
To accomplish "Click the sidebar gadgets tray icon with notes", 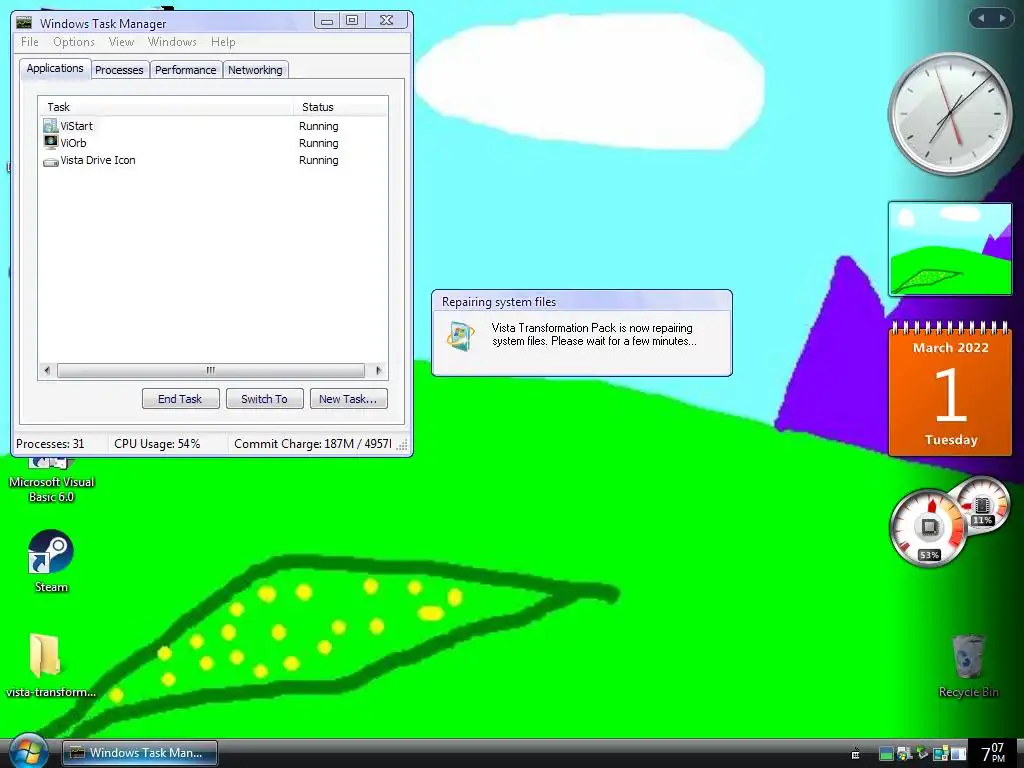I will click(x=941, y=754).
